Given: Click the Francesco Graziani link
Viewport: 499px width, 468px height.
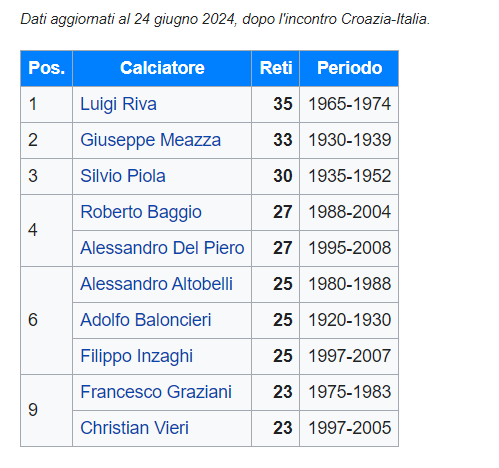Looking at the screenshot, I should point(156,392).
